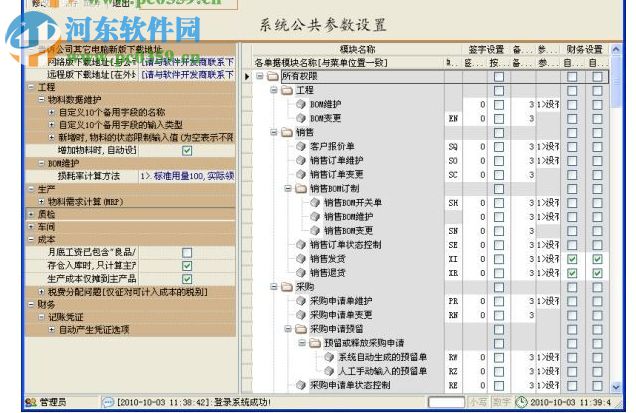This screenshot has width=636, height=413.
Task: Click SQ code cell in 客户报价单 row
Action: tap(453, 146)
